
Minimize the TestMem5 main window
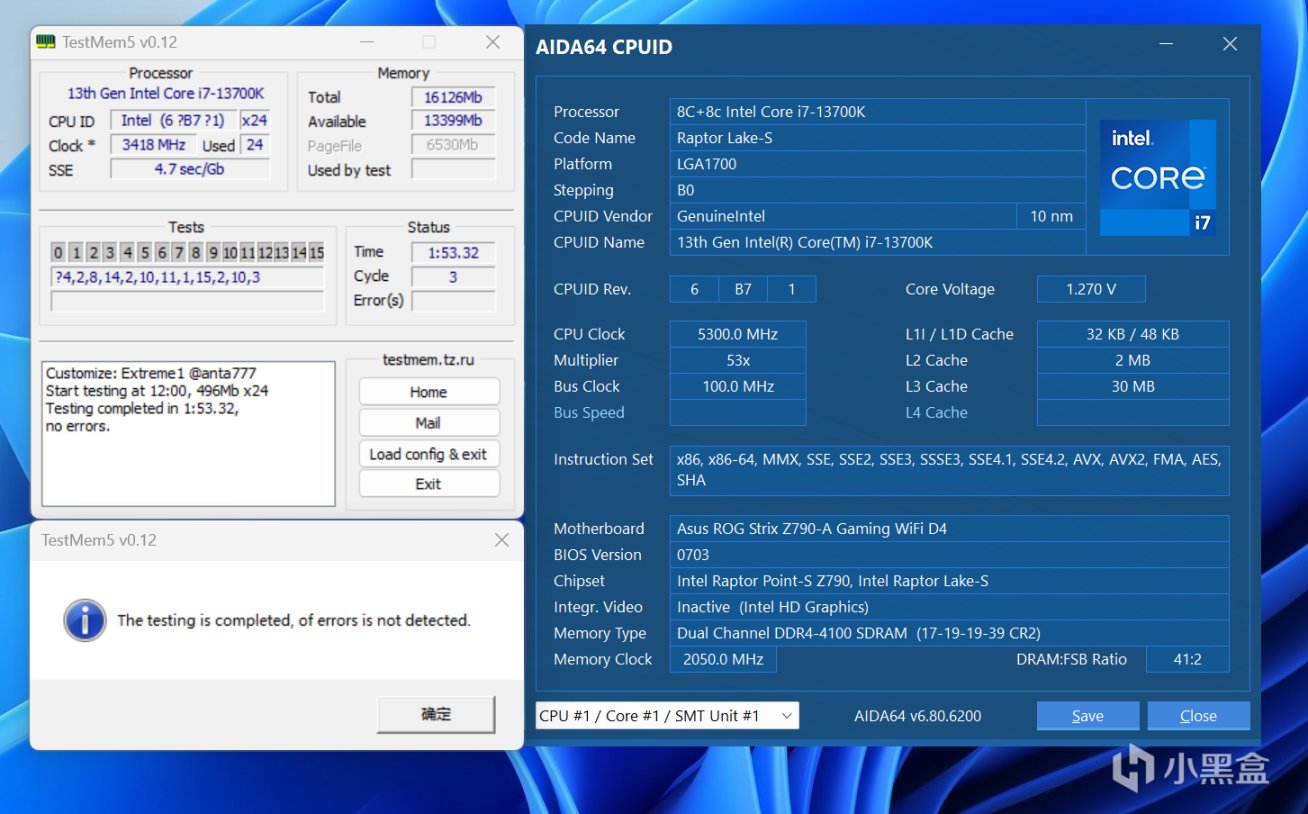click(369, 42)
